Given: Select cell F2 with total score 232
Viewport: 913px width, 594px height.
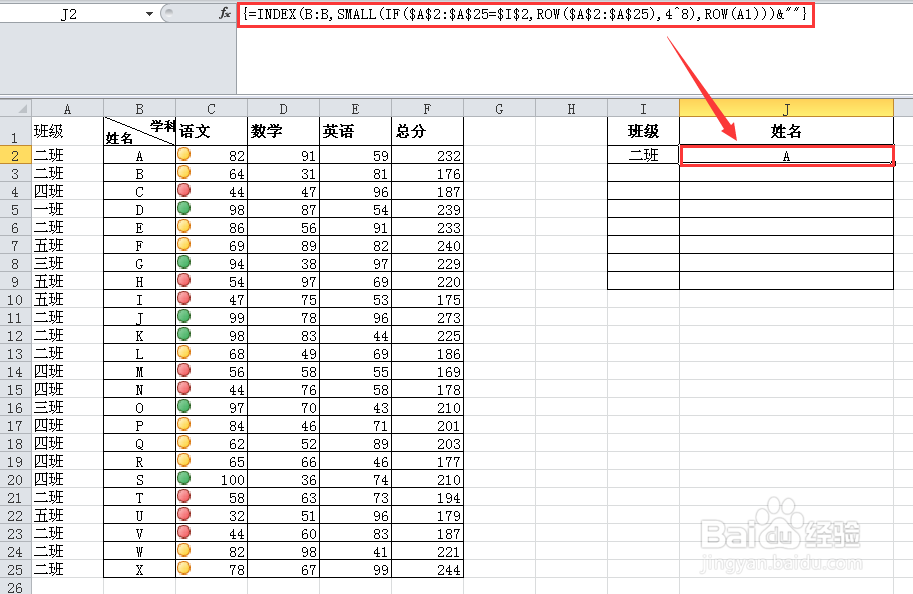Looking at the screenshot, I should (427, 155).
